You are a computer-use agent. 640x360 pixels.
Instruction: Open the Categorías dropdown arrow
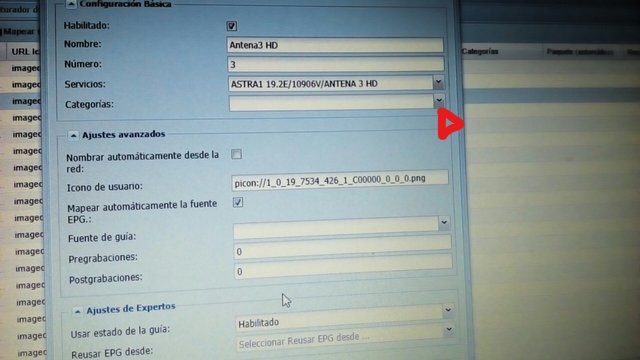click(x=439, y=100)
